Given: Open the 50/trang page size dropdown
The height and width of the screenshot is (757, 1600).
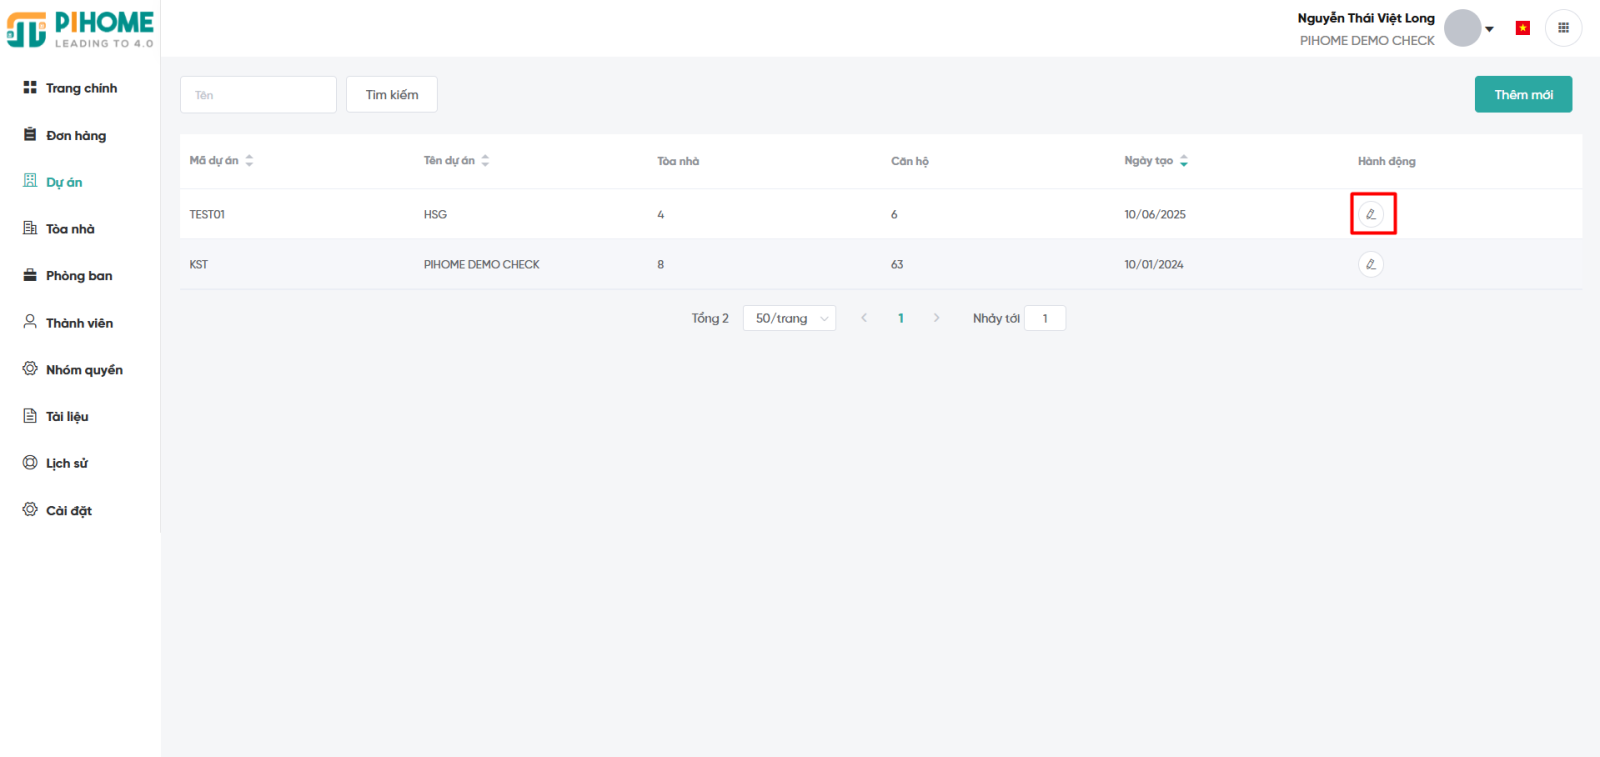Looking at the screenshot, I should coord(789,318).
